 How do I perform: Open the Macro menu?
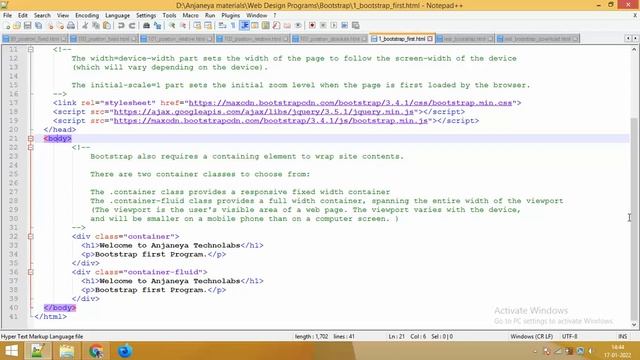[x=191, y=16]
